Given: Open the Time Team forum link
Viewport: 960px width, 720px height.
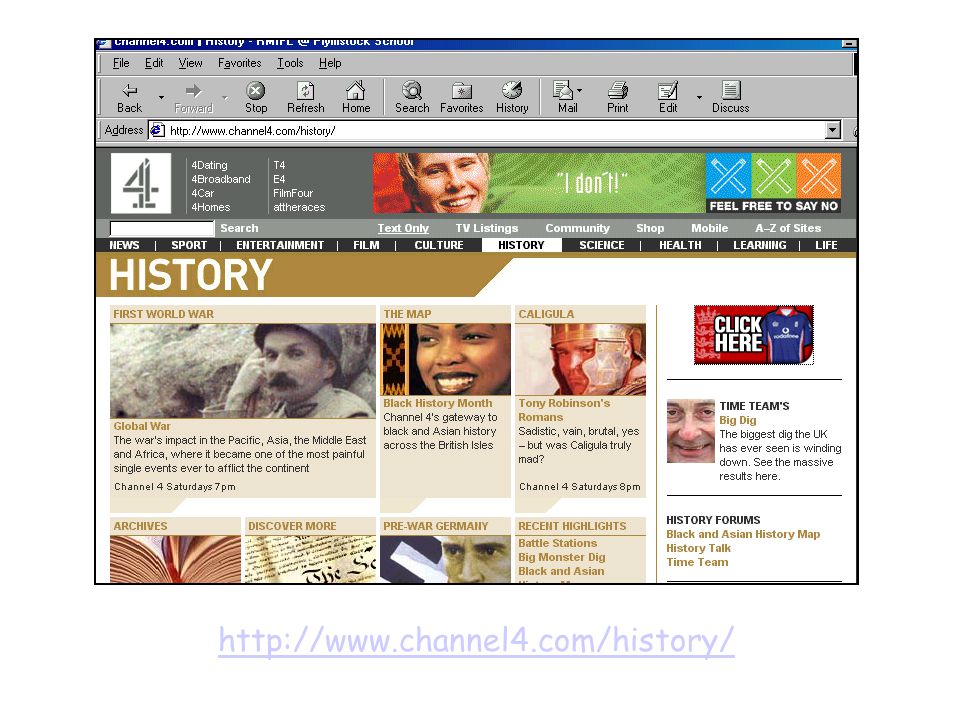Looking at the screenshot, I should click(697, 562).
